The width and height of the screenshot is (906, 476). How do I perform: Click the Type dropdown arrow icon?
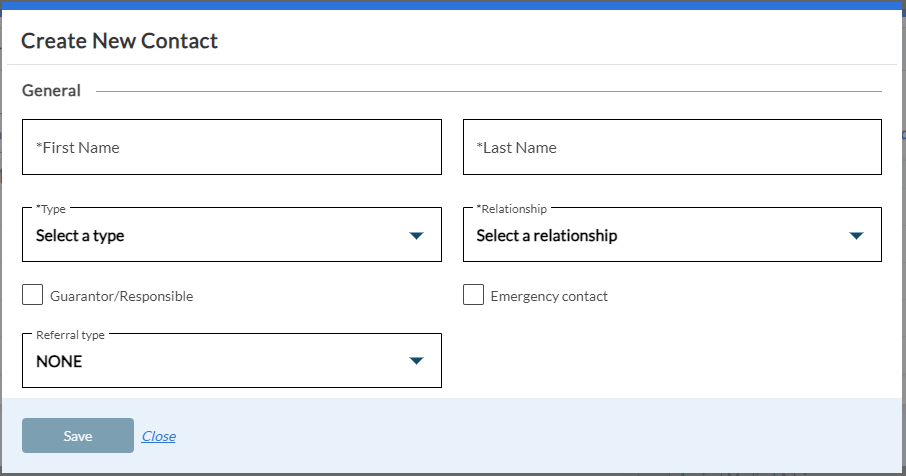[x=417, y=236]
